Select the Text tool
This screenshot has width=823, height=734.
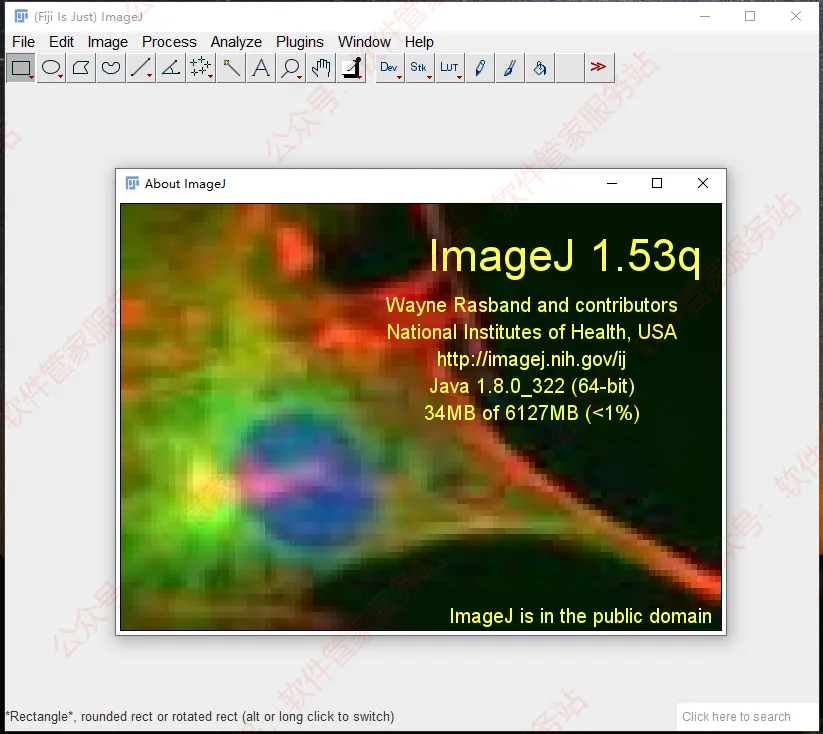pyautogui.click(x=261, y=68)
